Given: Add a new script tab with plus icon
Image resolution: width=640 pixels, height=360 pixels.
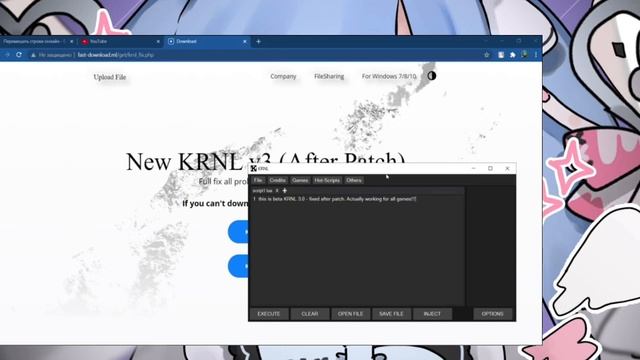Looking at the screenshot, I should pyautogui.click(x=284, y=191).
